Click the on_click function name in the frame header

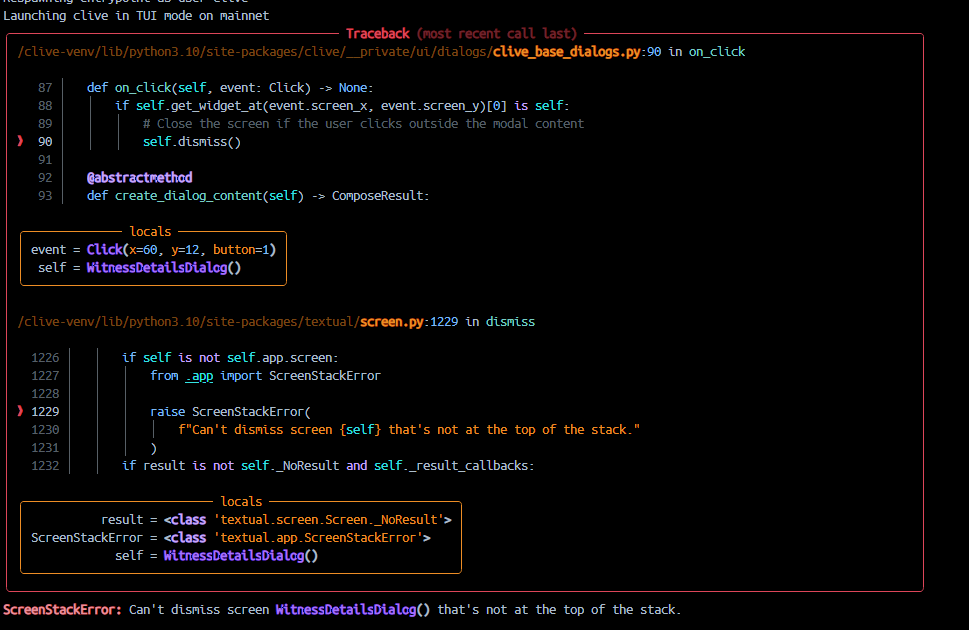716,52
